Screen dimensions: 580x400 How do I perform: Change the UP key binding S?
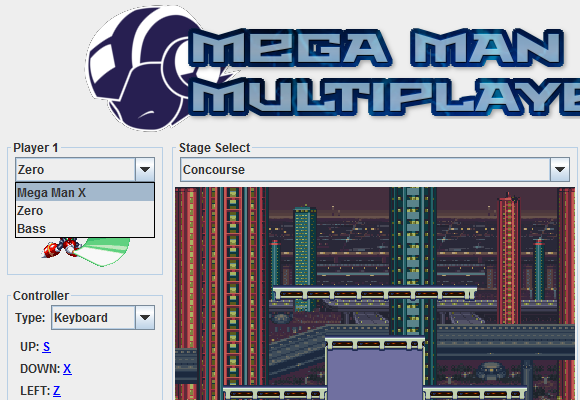tap(47, 347)
